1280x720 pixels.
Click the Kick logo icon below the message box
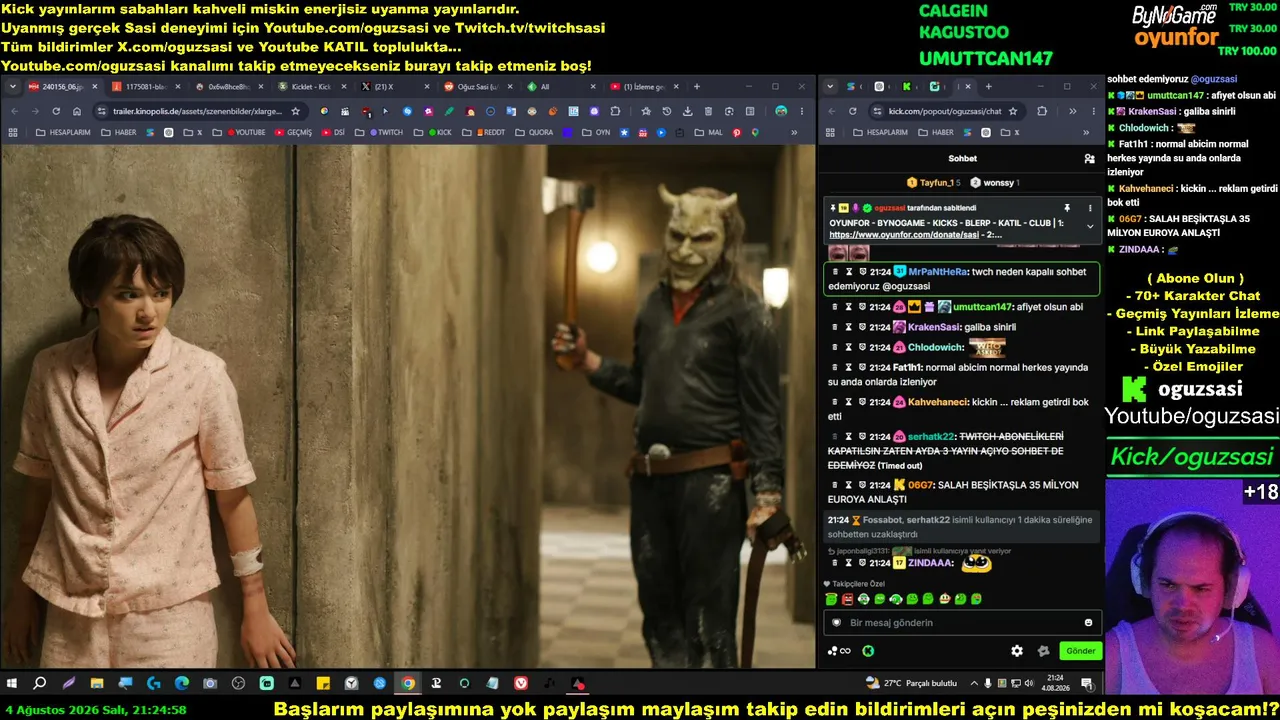[x=868, y=651]
